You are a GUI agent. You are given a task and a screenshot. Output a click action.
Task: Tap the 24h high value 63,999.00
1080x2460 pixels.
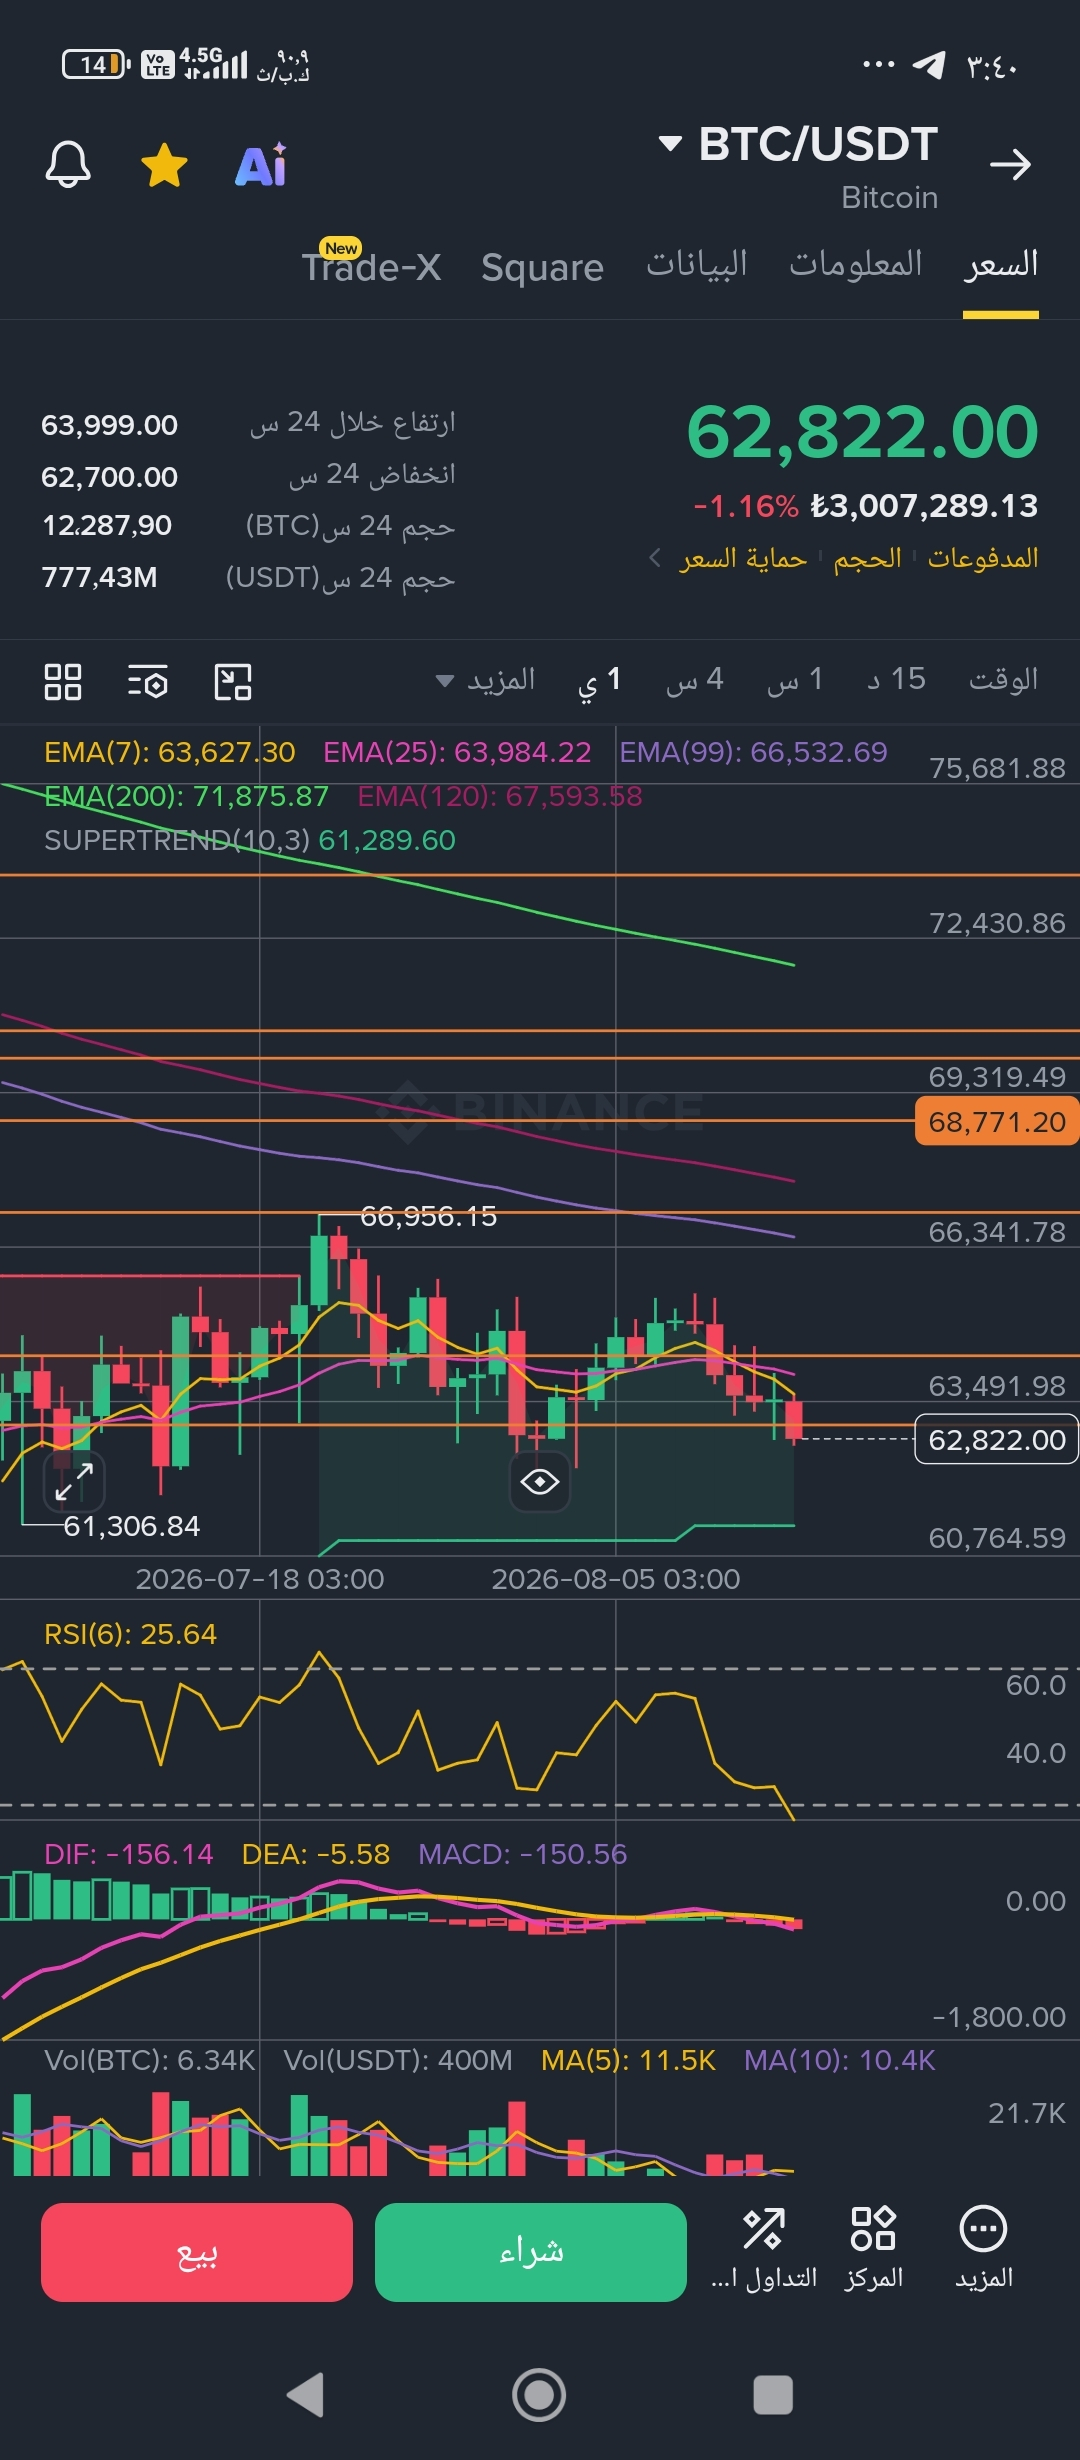click(x=109, y=425)
